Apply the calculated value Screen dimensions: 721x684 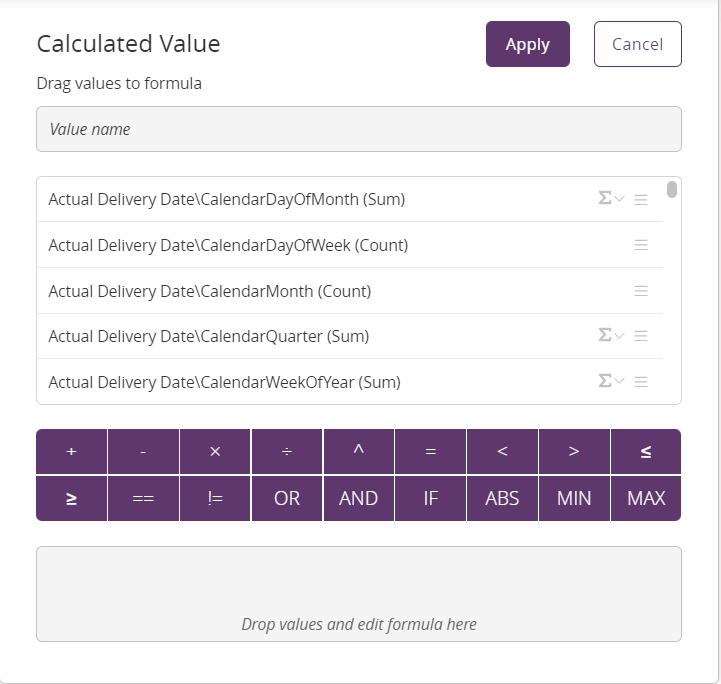[x=527, y=44]
